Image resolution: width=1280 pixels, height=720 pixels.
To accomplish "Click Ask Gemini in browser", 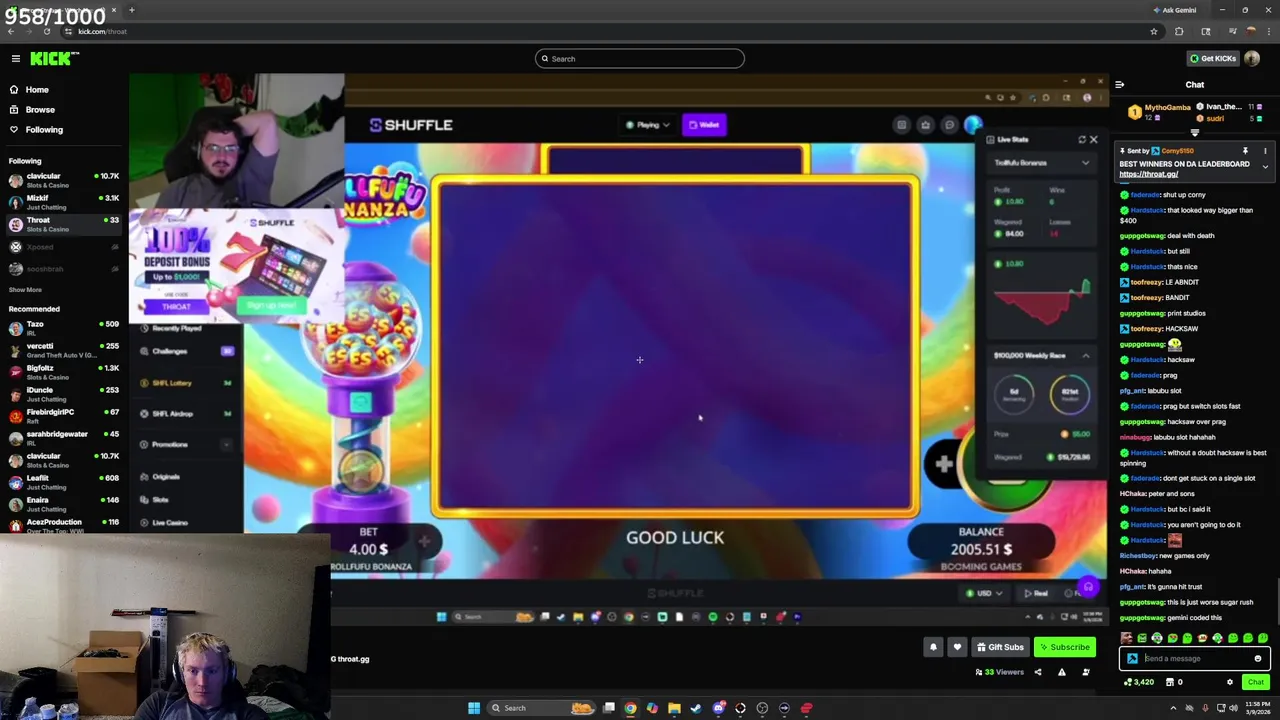I will tap(1174, 10).
